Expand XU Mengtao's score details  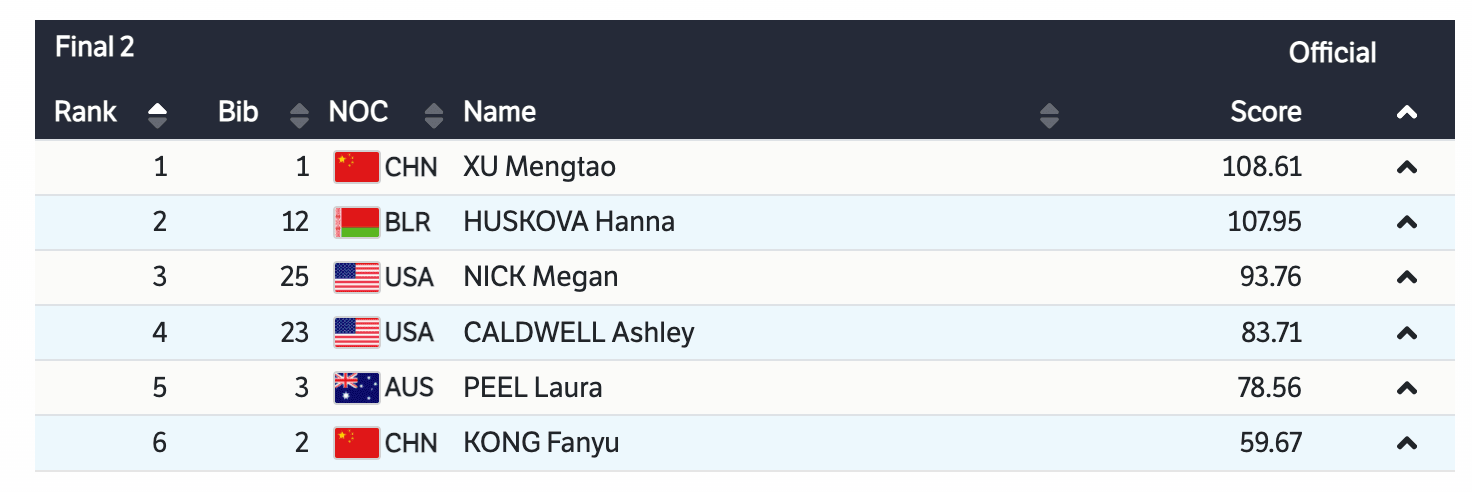pyautogui.click(x=1406, y=168)
